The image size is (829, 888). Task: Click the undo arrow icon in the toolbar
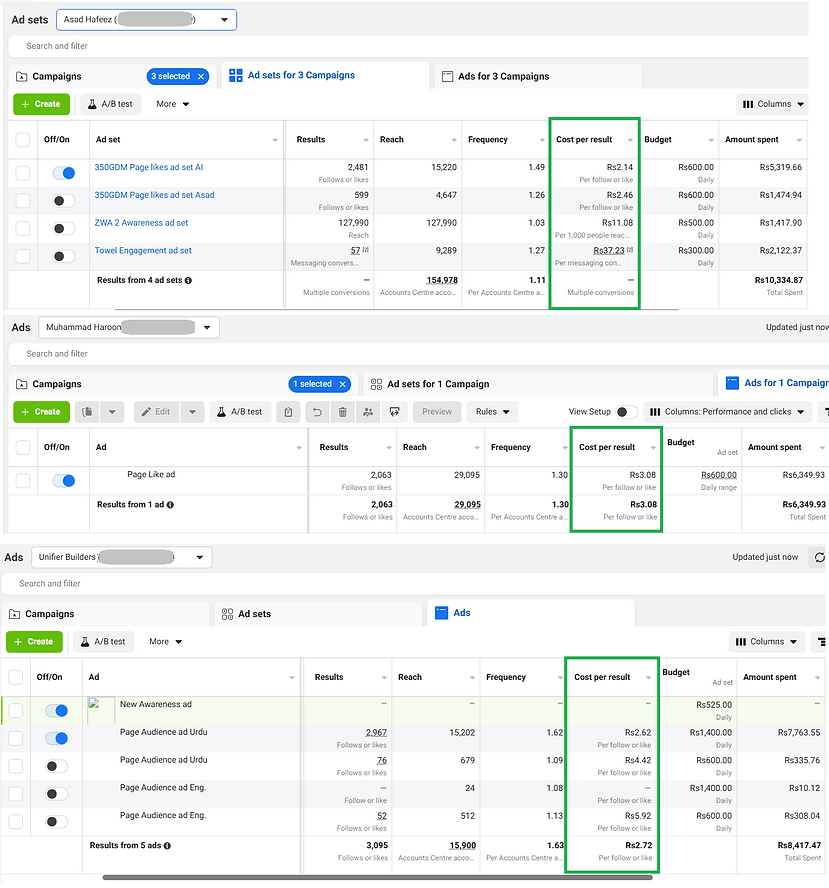[317, 412]
